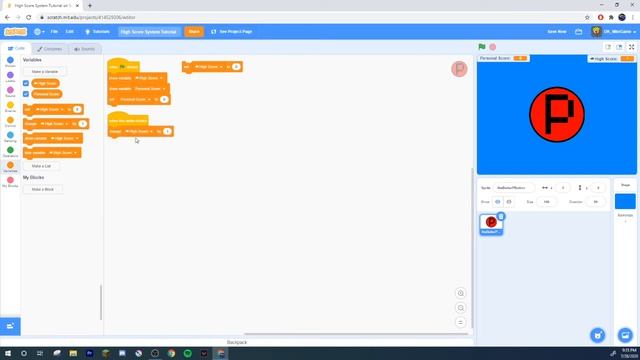
Task: Select the Sound block category
Action: tap(10, 92)
